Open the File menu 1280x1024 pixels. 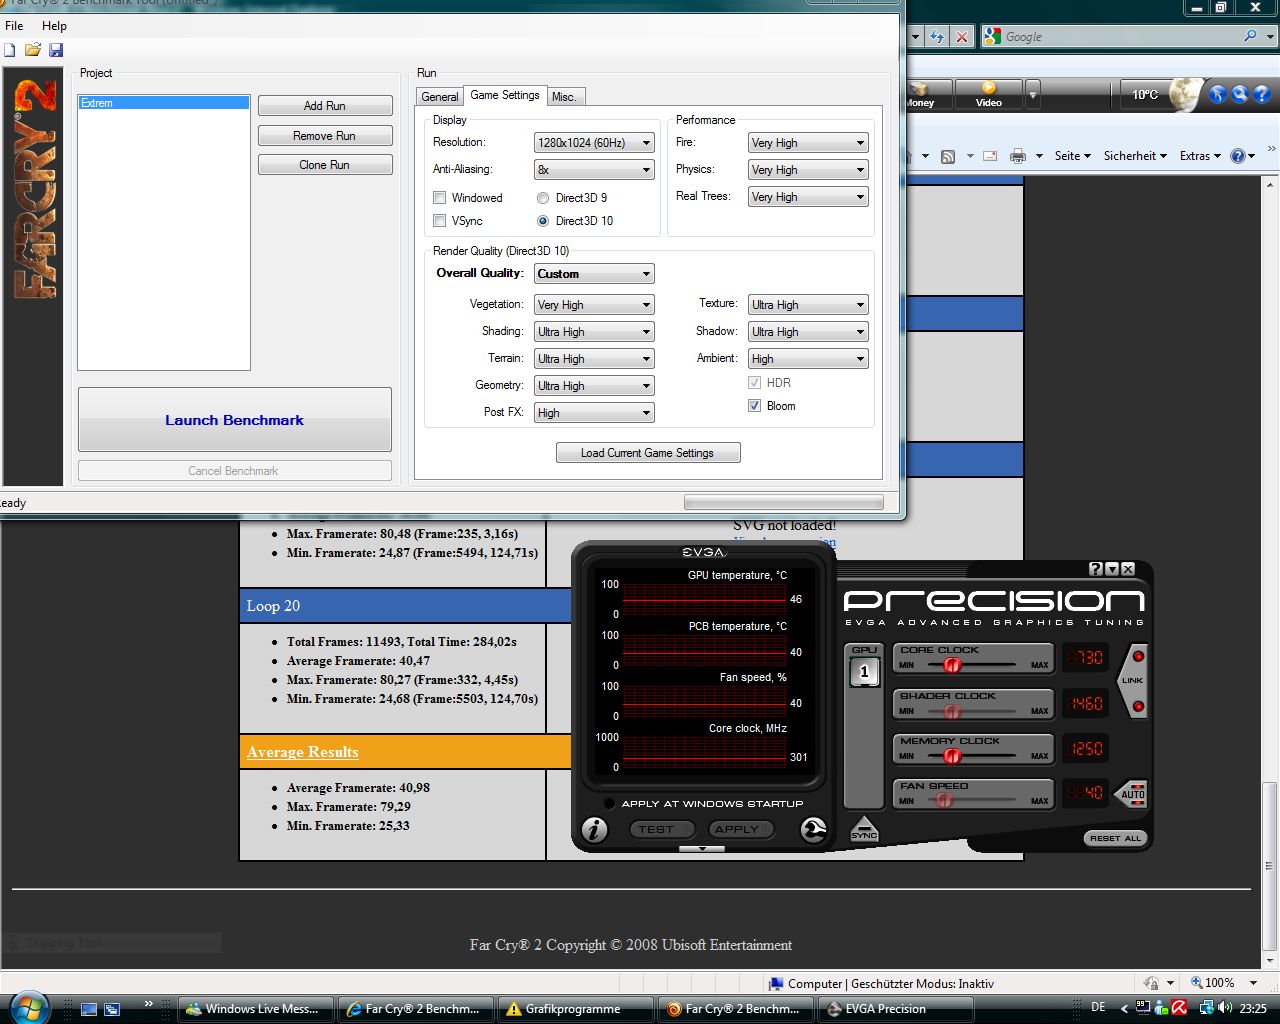(14, 26)
